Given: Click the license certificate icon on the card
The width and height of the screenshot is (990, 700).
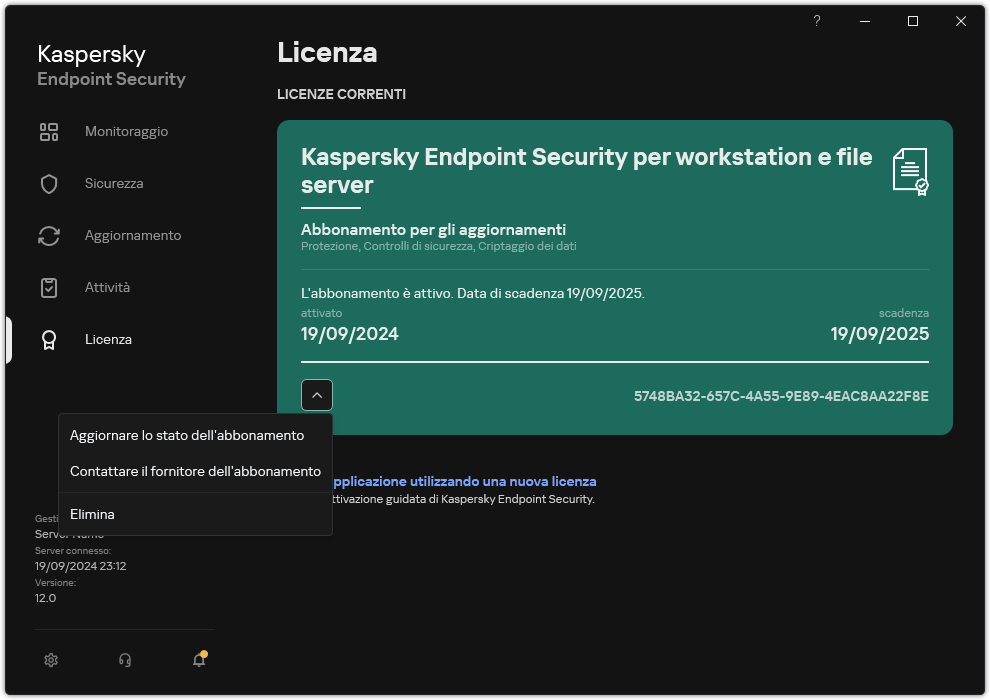Looking at the screenshot, I should coord(910,171).
